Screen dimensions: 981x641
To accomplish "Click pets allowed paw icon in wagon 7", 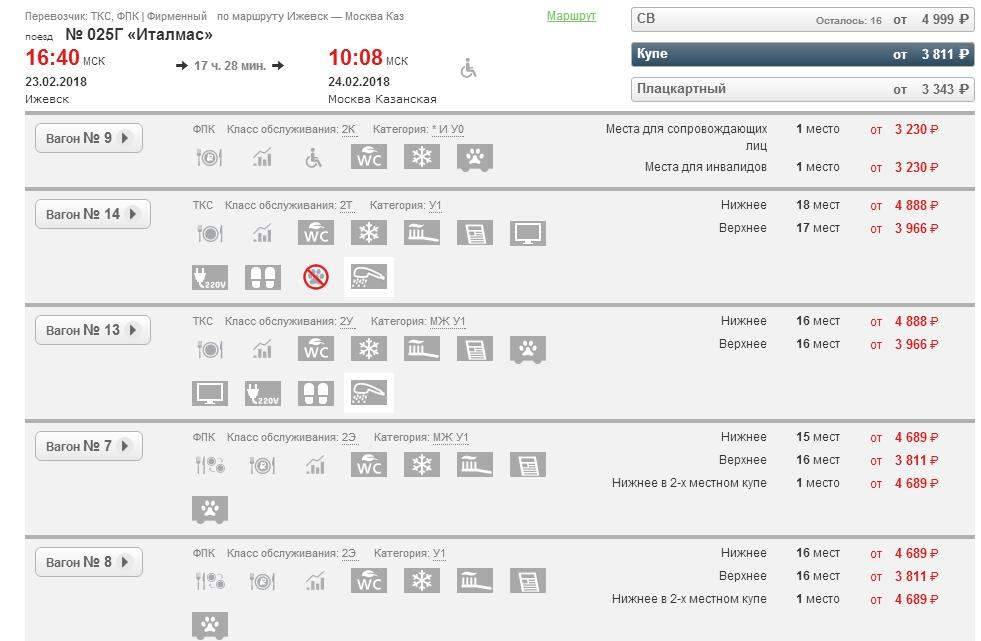I will 210,510.
